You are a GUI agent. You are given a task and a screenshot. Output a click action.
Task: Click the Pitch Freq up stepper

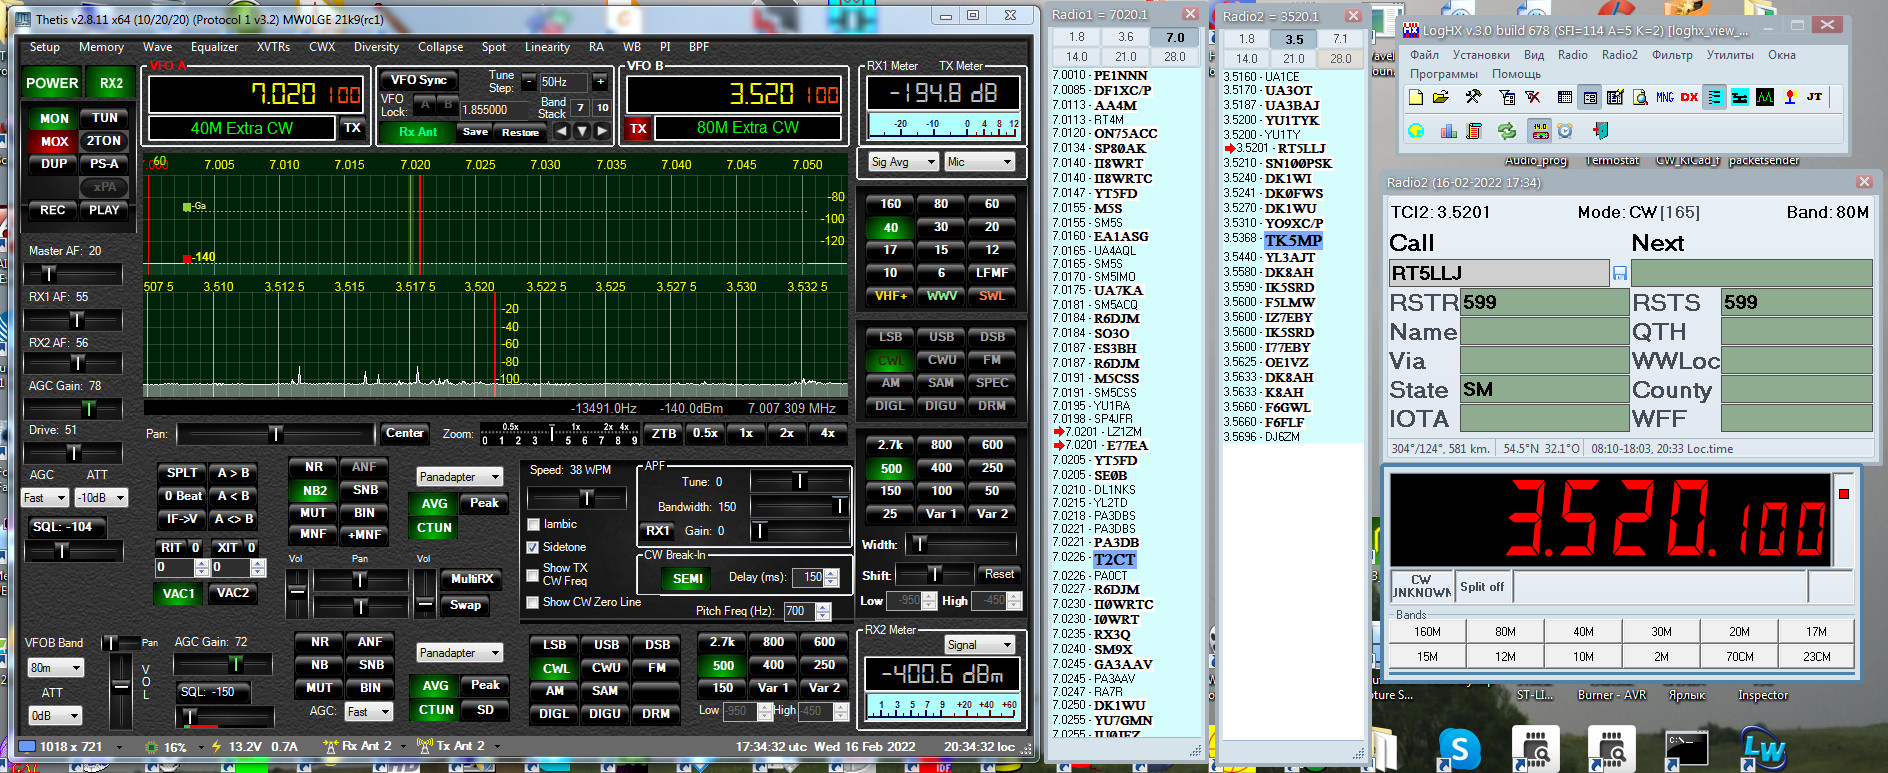823,606
